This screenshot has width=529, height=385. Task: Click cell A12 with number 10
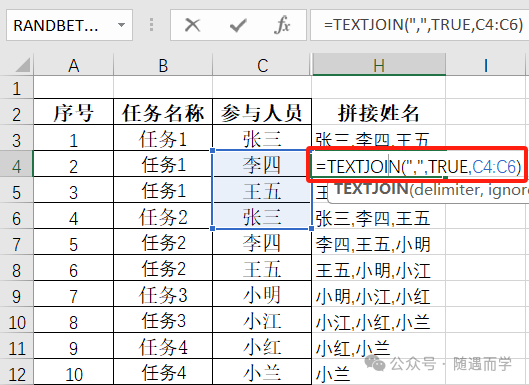point(74,372)
